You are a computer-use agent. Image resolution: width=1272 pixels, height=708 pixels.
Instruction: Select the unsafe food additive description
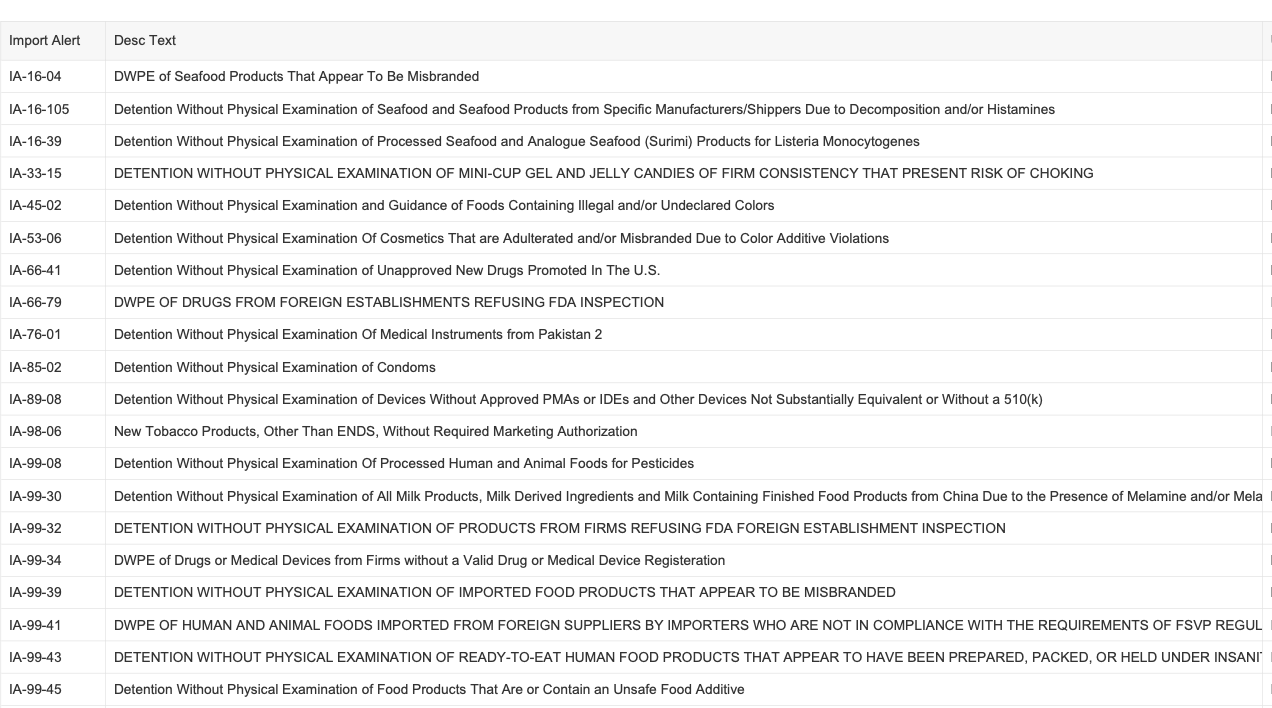pyautogui.click(x=429, y=689)
